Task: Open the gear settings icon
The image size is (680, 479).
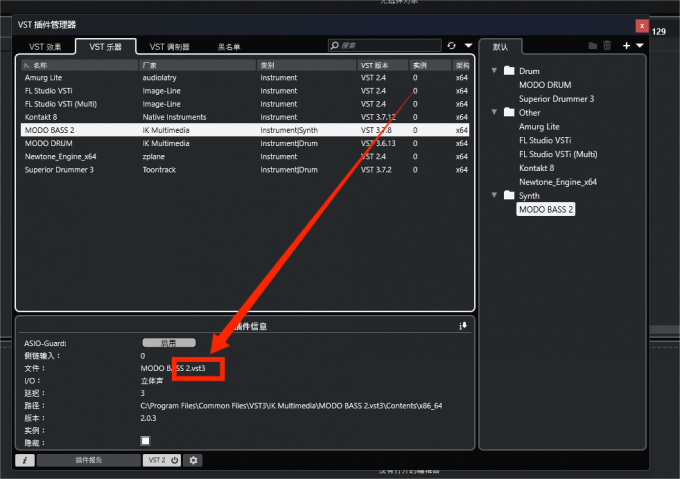Action: click(x=193, y=460)
